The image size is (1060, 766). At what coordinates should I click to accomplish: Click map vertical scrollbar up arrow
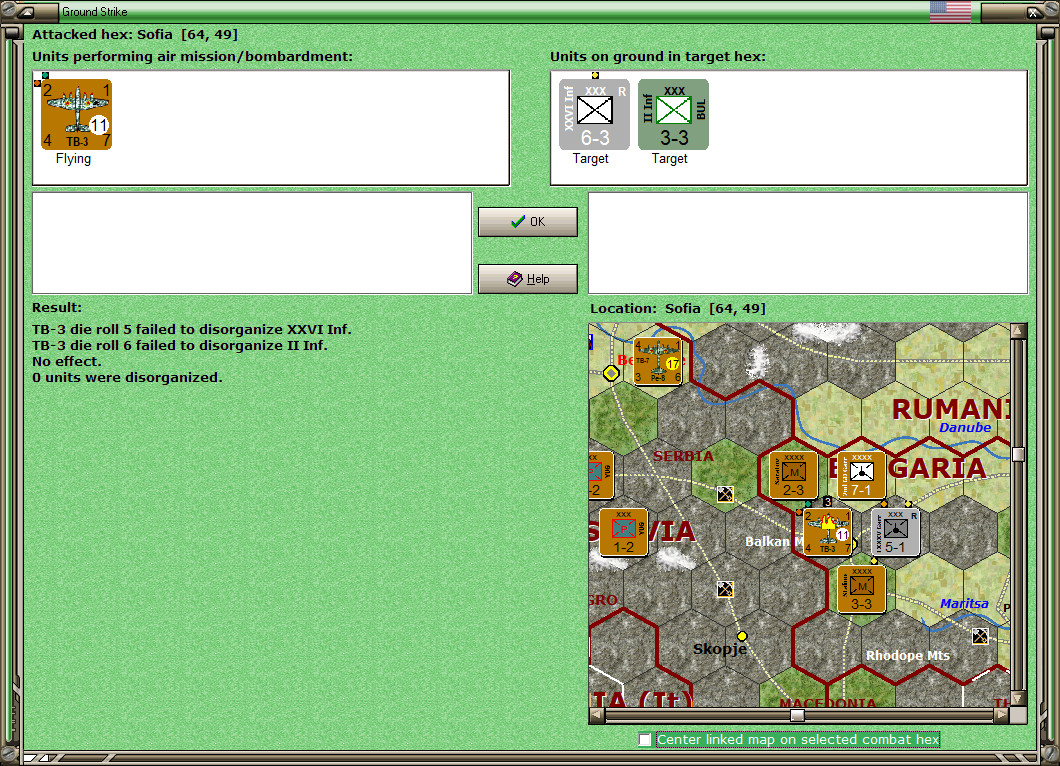coord(1018,331)
